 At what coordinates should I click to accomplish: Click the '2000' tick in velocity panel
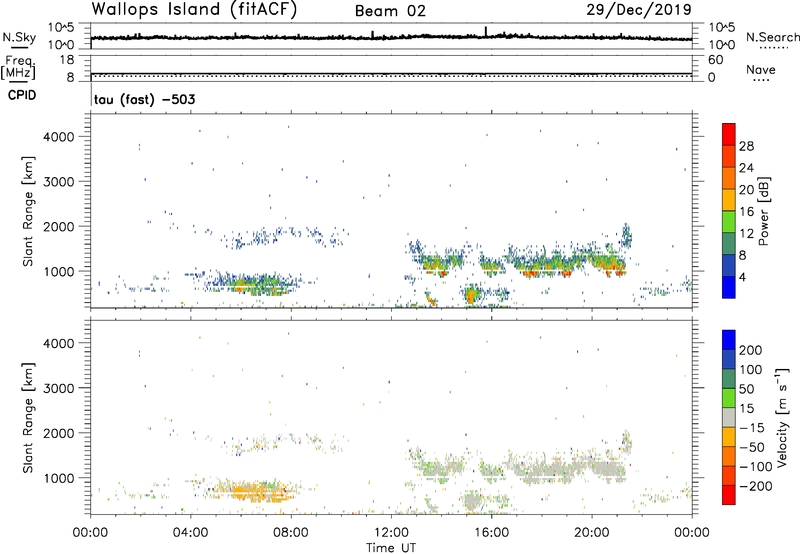[59, 433]
